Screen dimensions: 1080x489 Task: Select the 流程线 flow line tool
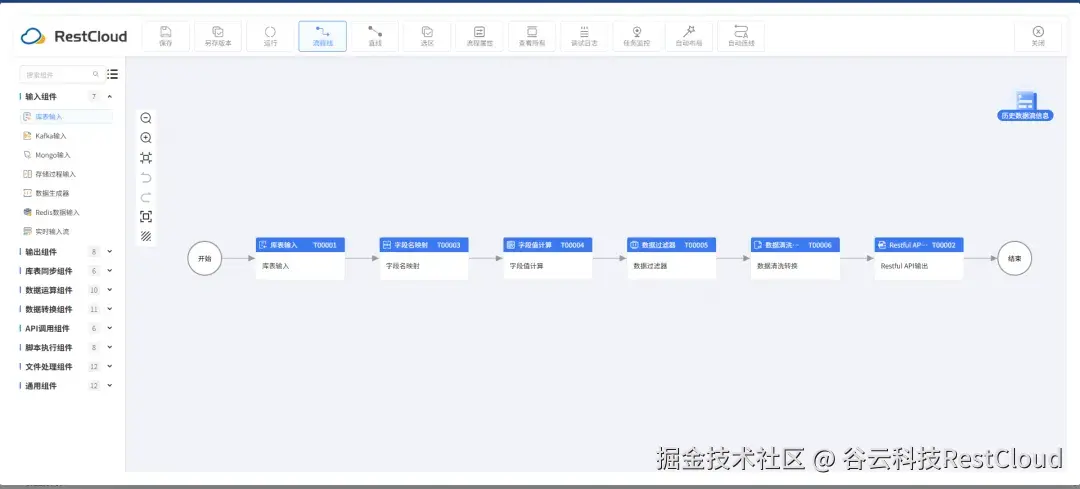click(x=322, y=36)
